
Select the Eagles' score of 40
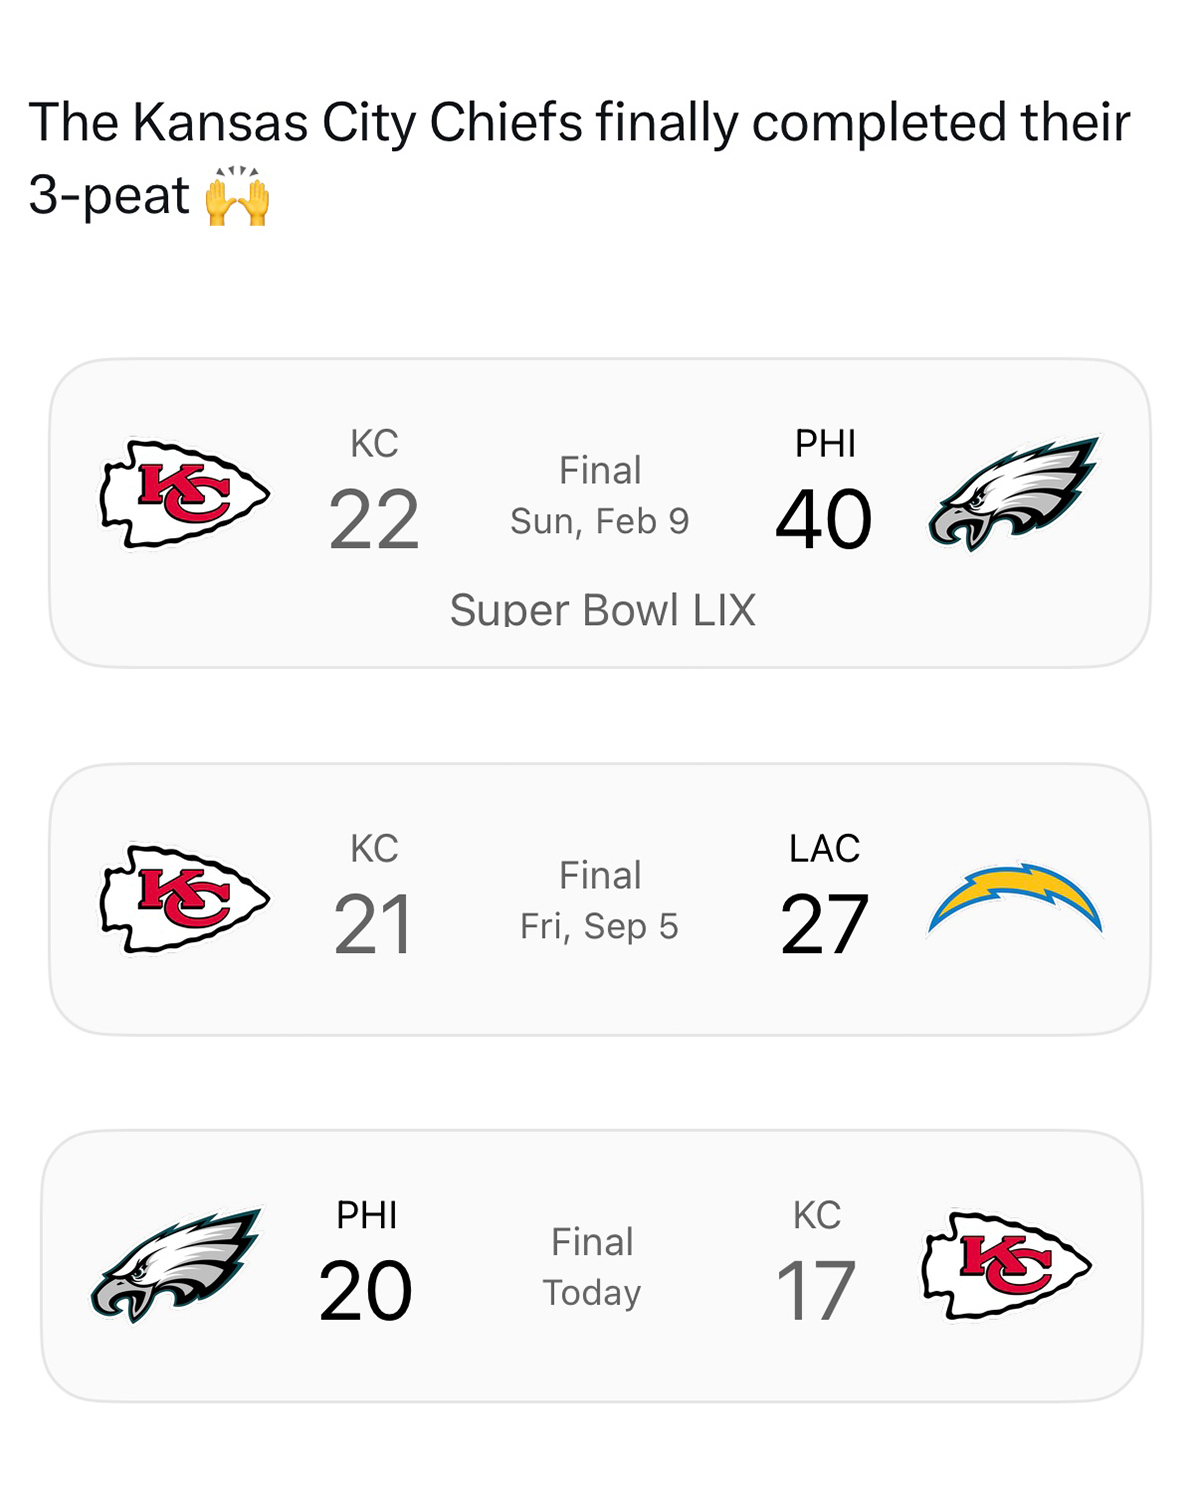(x=824, y=520)
